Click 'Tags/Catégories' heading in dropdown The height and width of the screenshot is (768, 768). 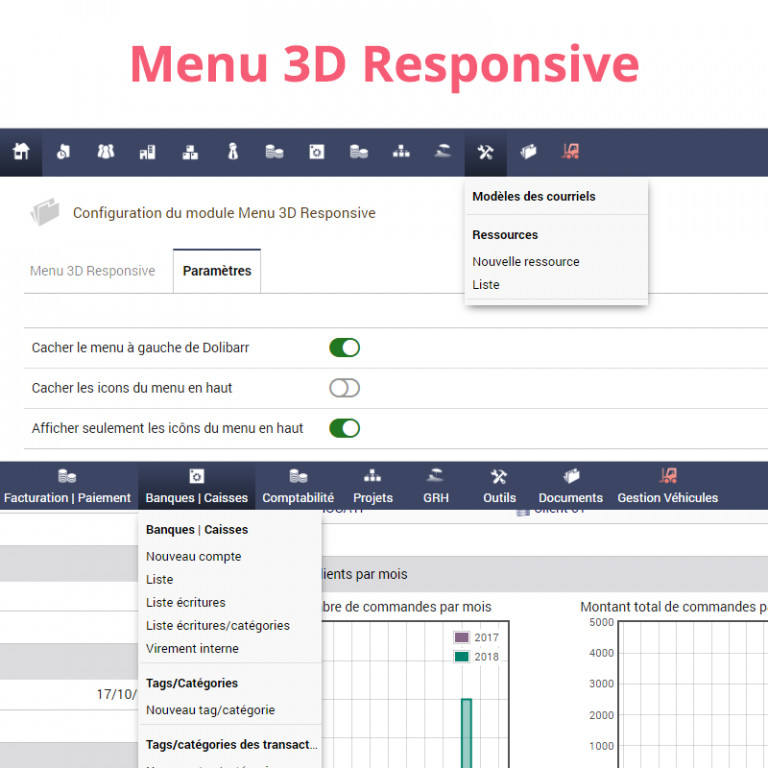coord(192,683)
